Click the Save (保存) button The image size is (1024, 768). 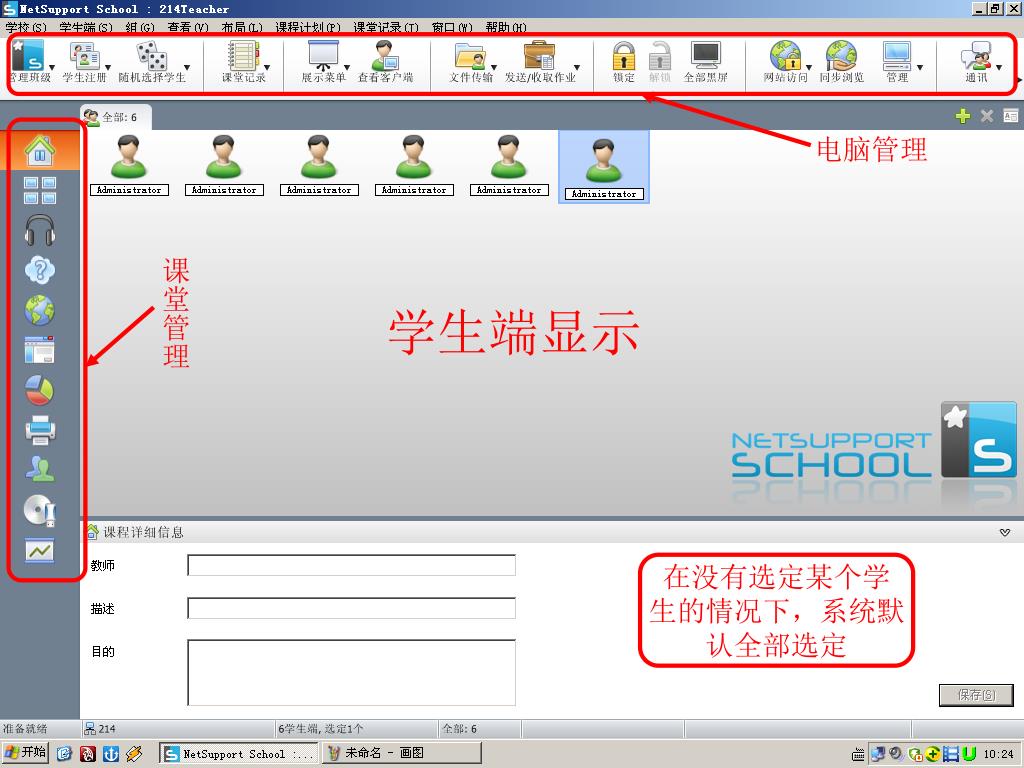[976, 695]
